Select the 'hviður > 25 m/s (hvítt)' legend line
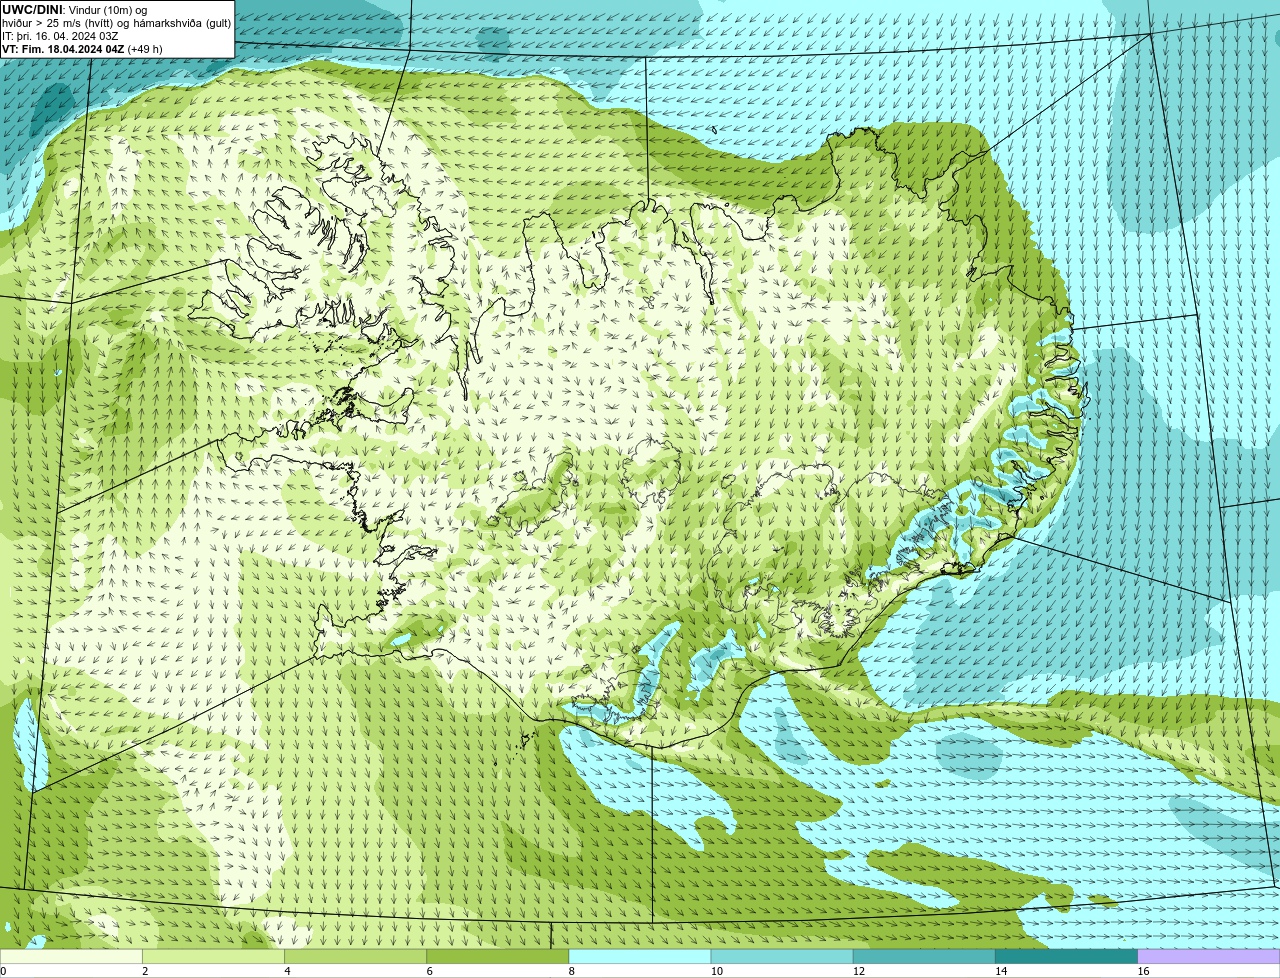 (x=117, y=23)
